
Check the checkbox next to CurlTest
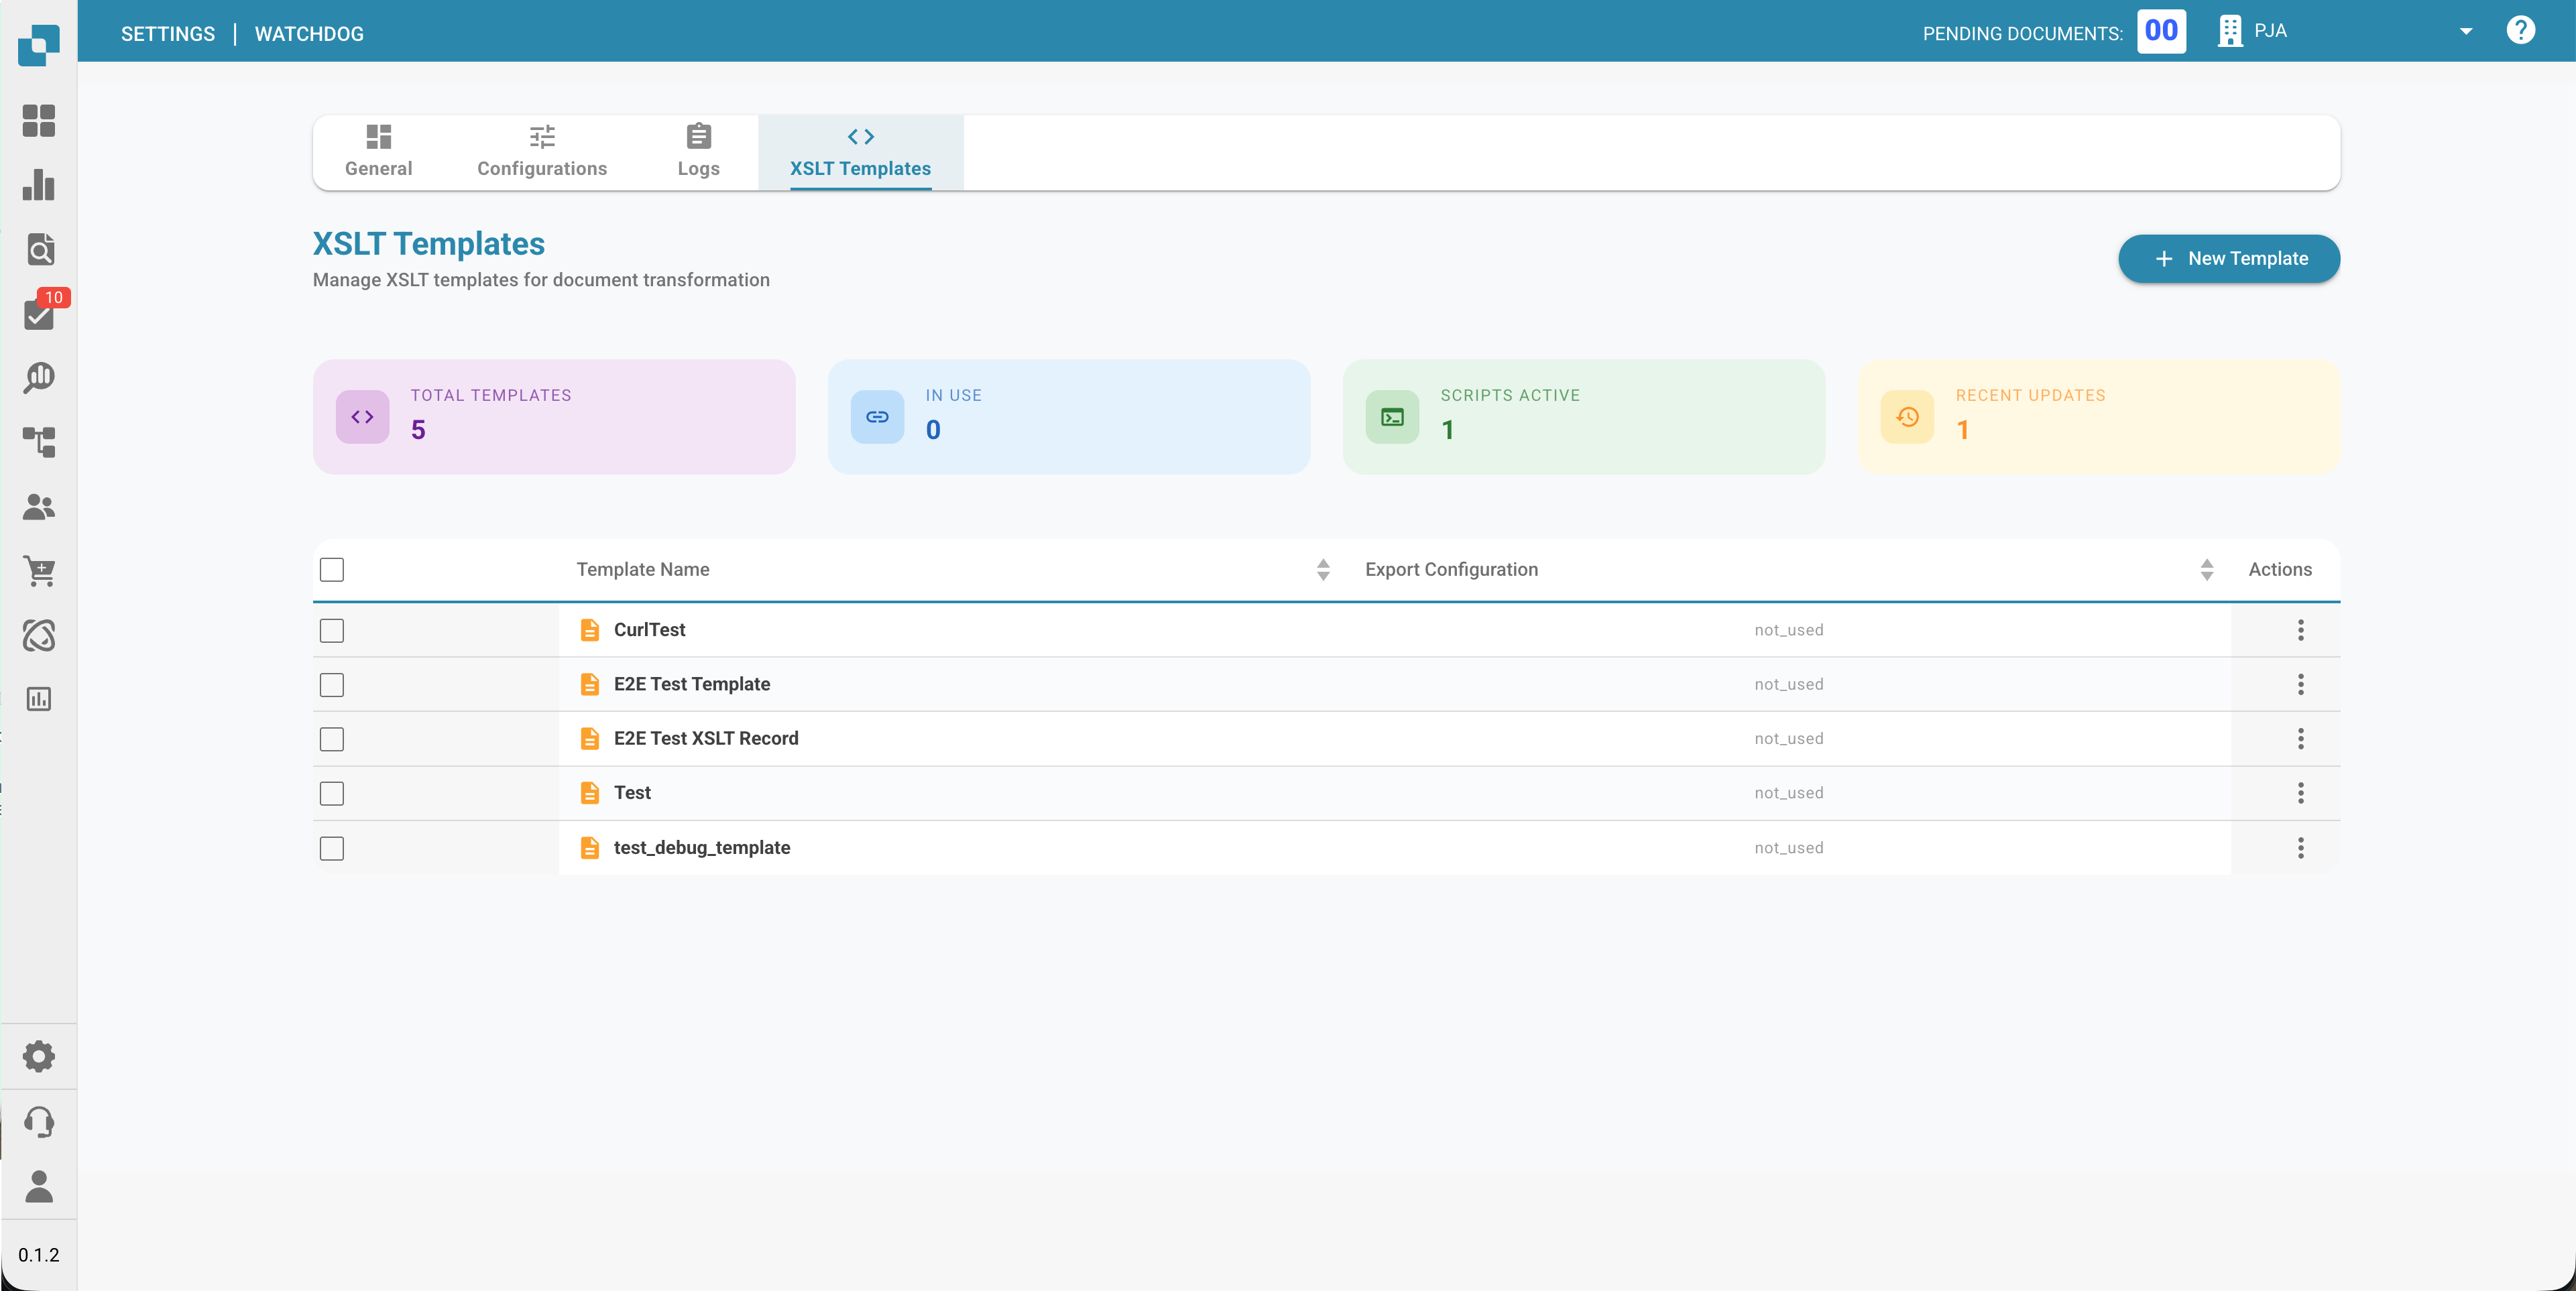click(x=332, y=631)
